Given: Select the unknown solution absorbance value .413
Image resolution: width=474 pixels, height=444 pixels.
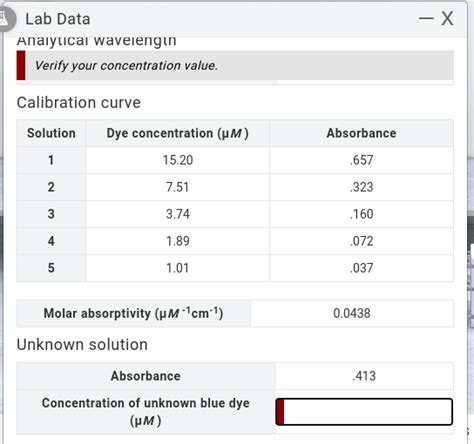Looking at the screenshot, I should coord(364,376).
